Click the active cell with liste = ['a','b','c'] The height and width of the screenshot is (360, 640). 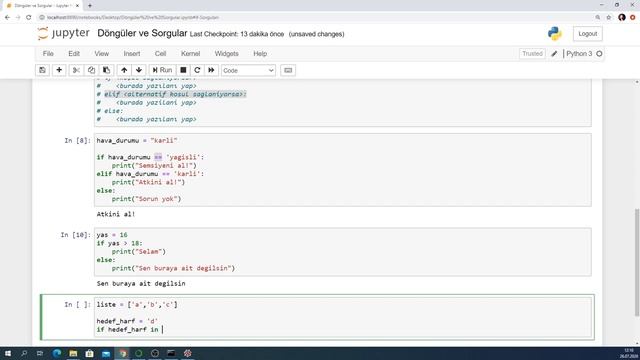(x=342, y=317)
